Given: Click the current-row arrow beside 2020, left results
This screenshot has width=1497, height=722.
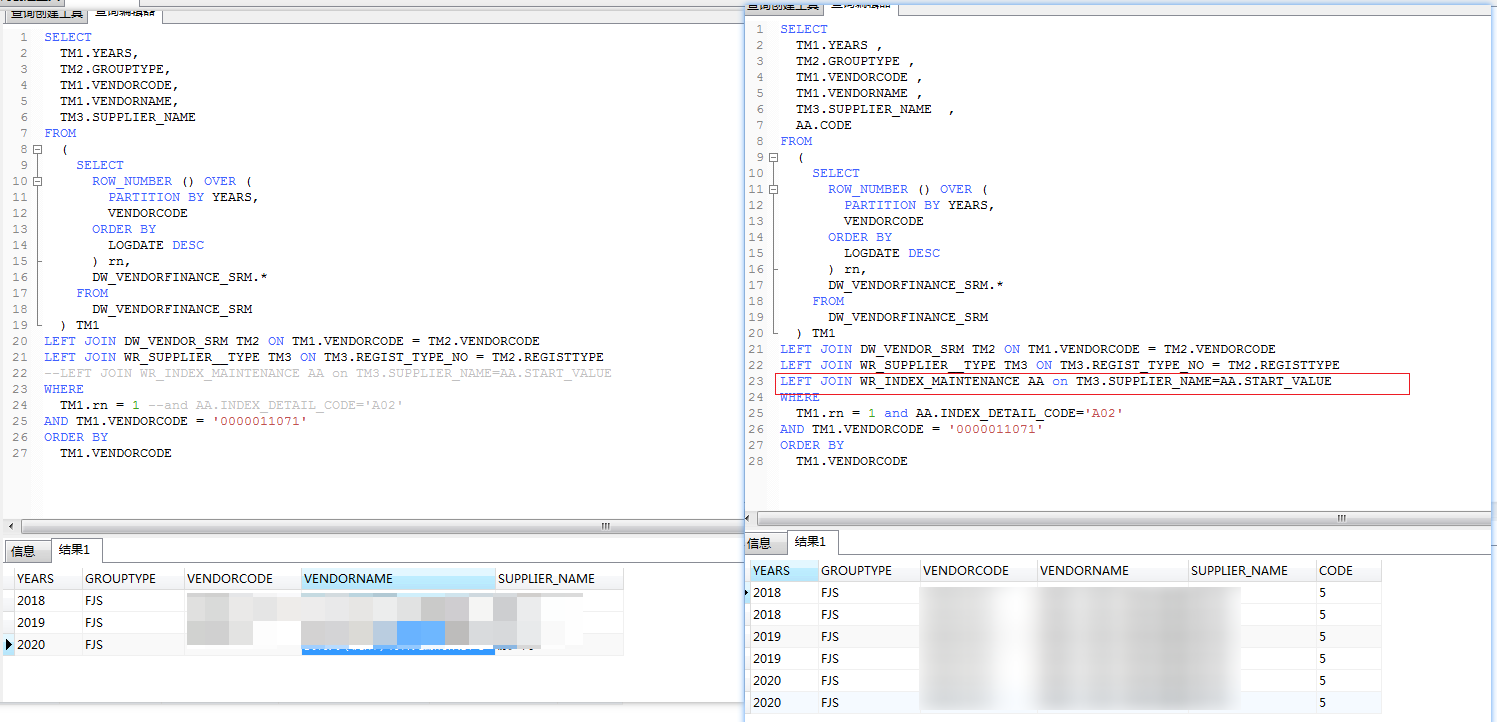Looking at the screenshot, I should [x=9, y=645].
